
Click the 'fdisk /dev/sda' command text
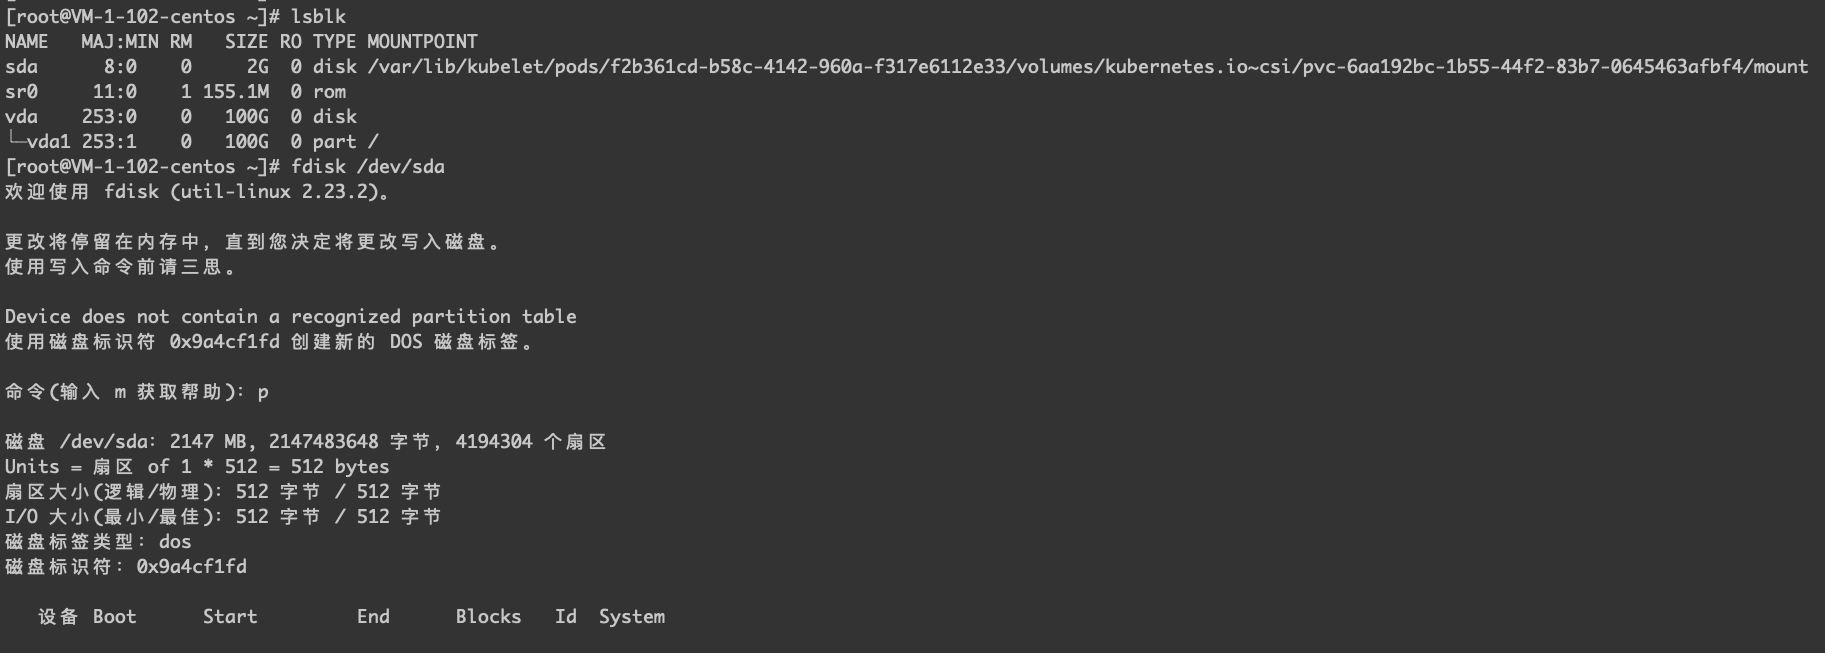coord(367,167)
